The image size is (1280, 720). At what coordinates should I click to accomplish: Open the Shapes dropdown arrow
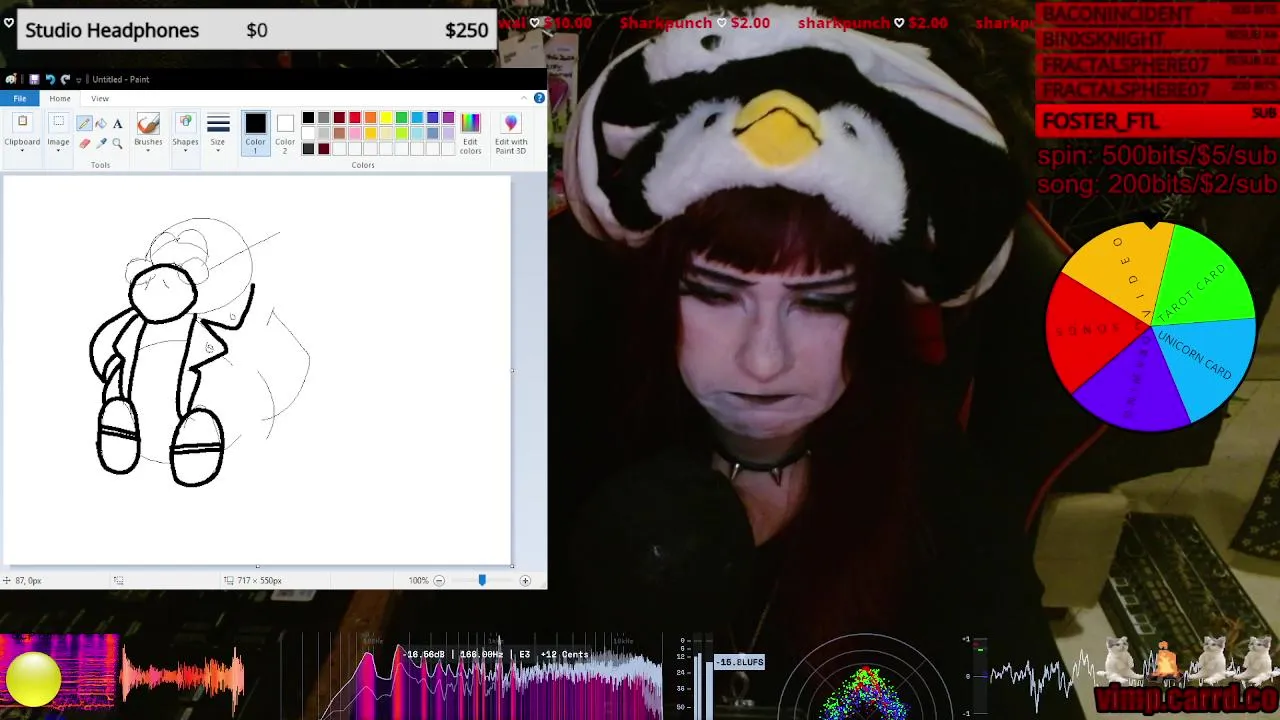[x=185, y=151]
